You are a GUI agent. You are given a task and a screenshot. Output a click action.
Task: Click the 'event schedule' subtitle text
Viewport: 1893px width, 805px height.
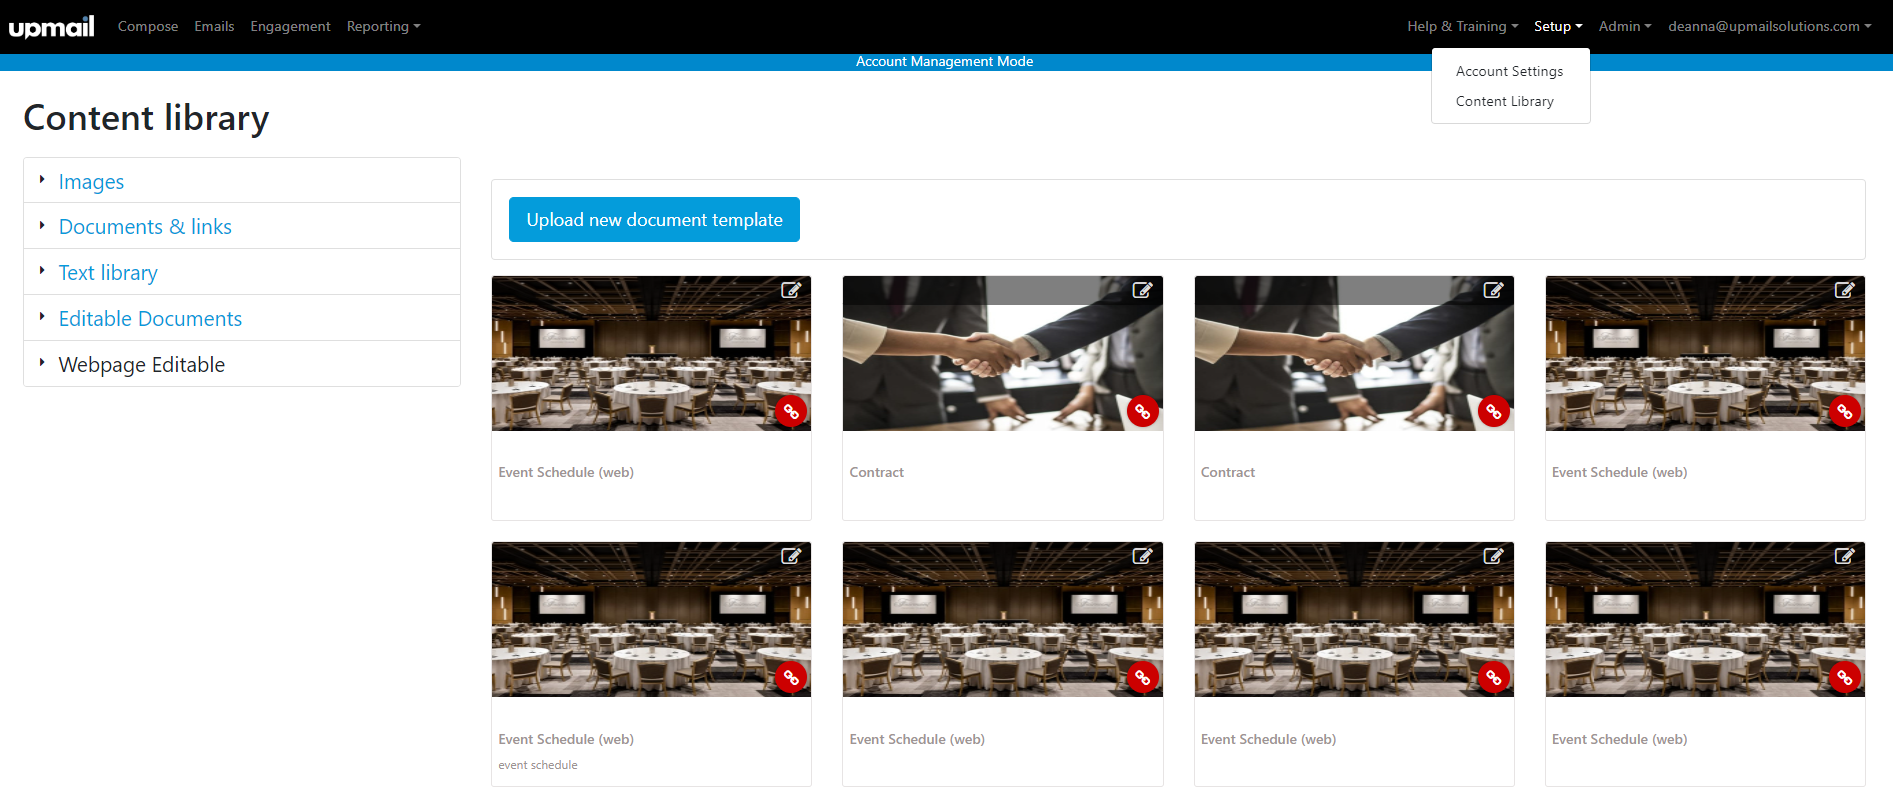coord(538,765)
